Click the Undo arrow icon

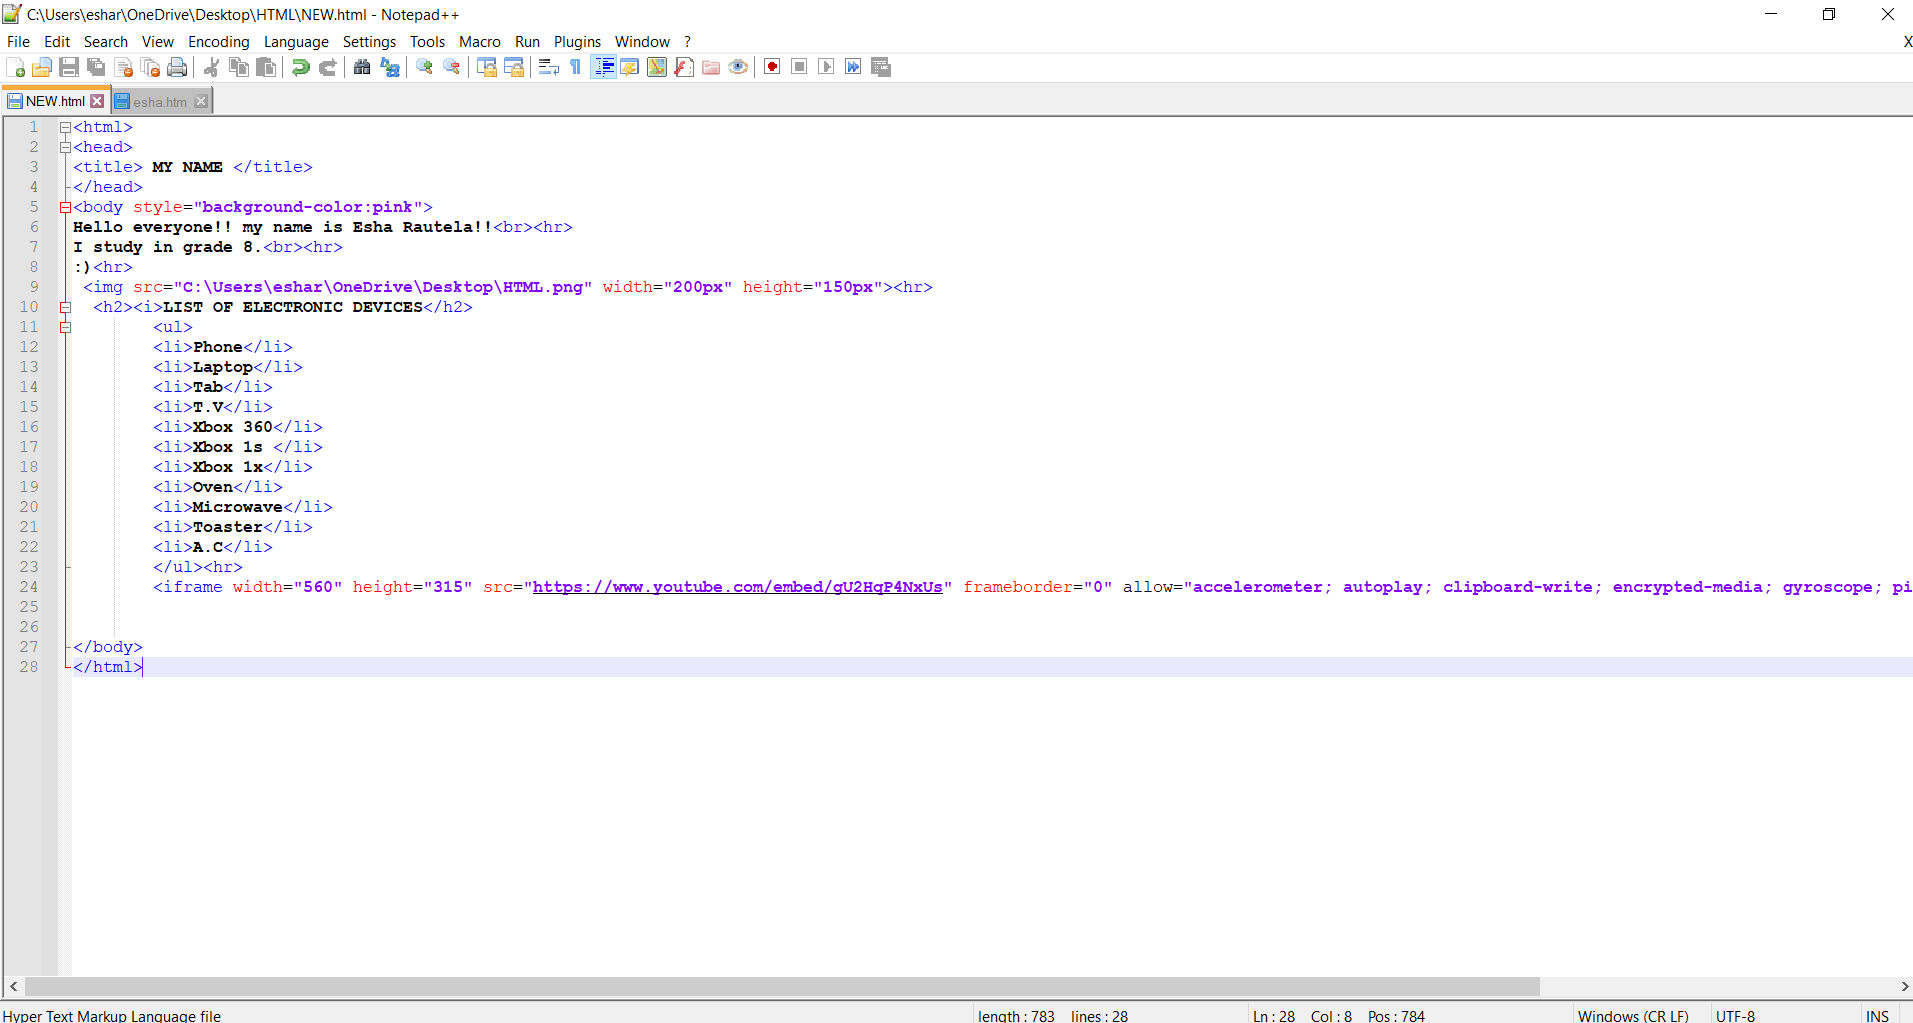300,67
